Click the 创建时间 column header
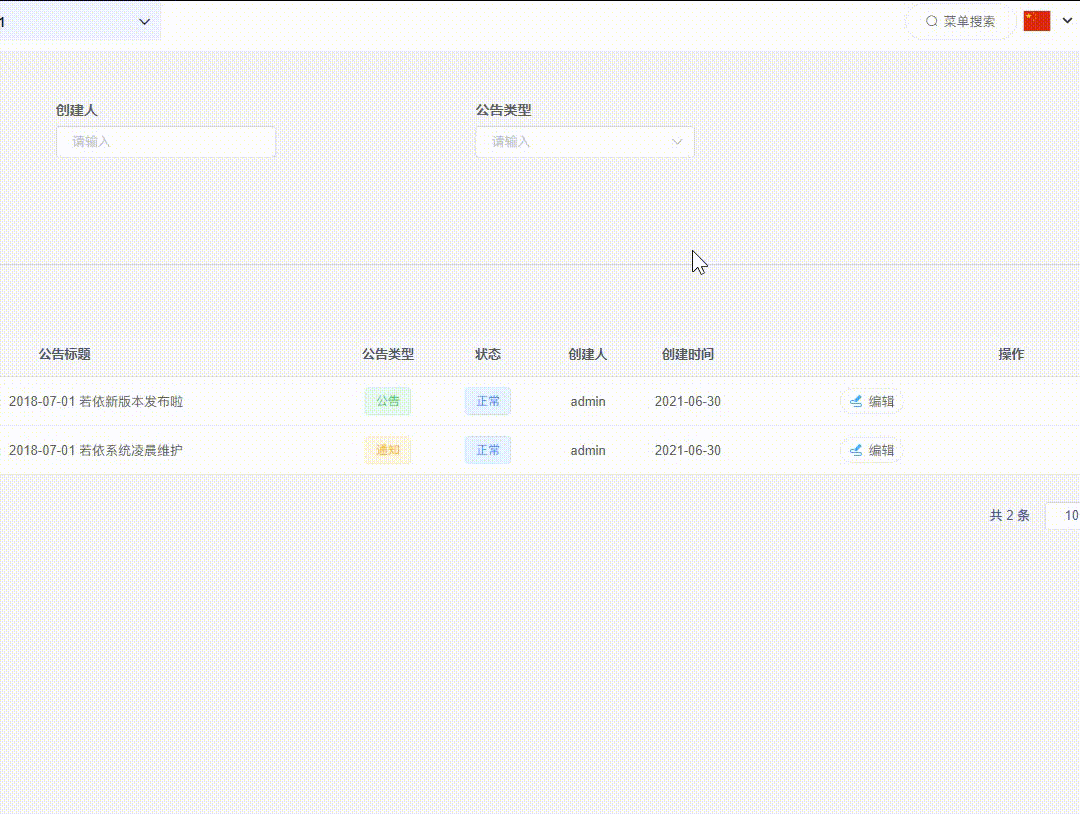The image size is (1080, 814). click(687, 354)
